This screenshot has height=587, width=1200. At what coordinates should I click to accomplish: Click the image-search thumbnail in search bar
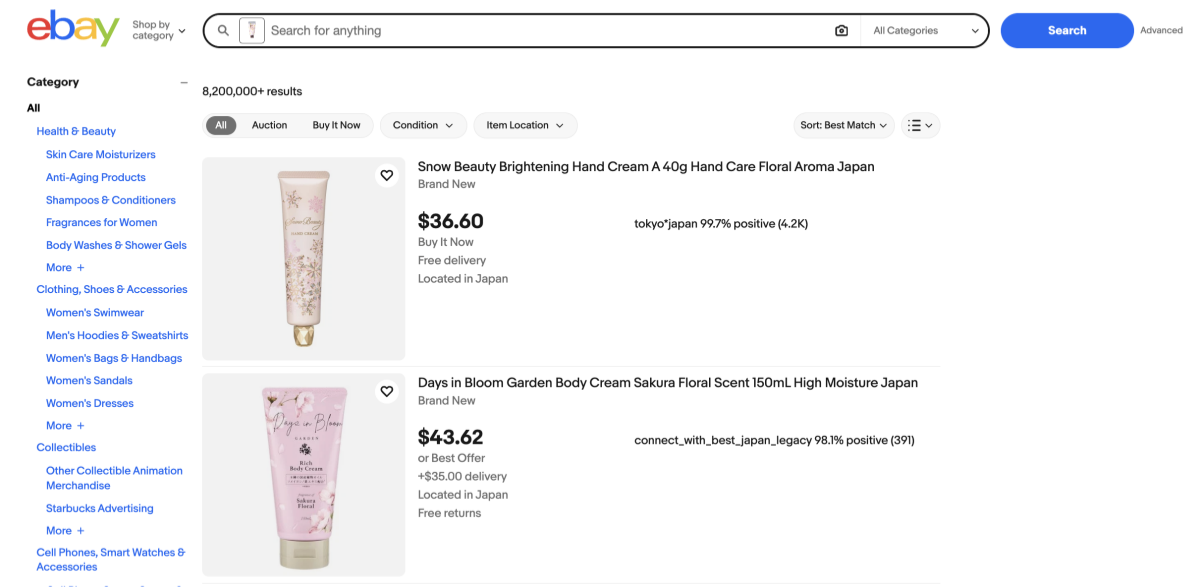point(252,31)
